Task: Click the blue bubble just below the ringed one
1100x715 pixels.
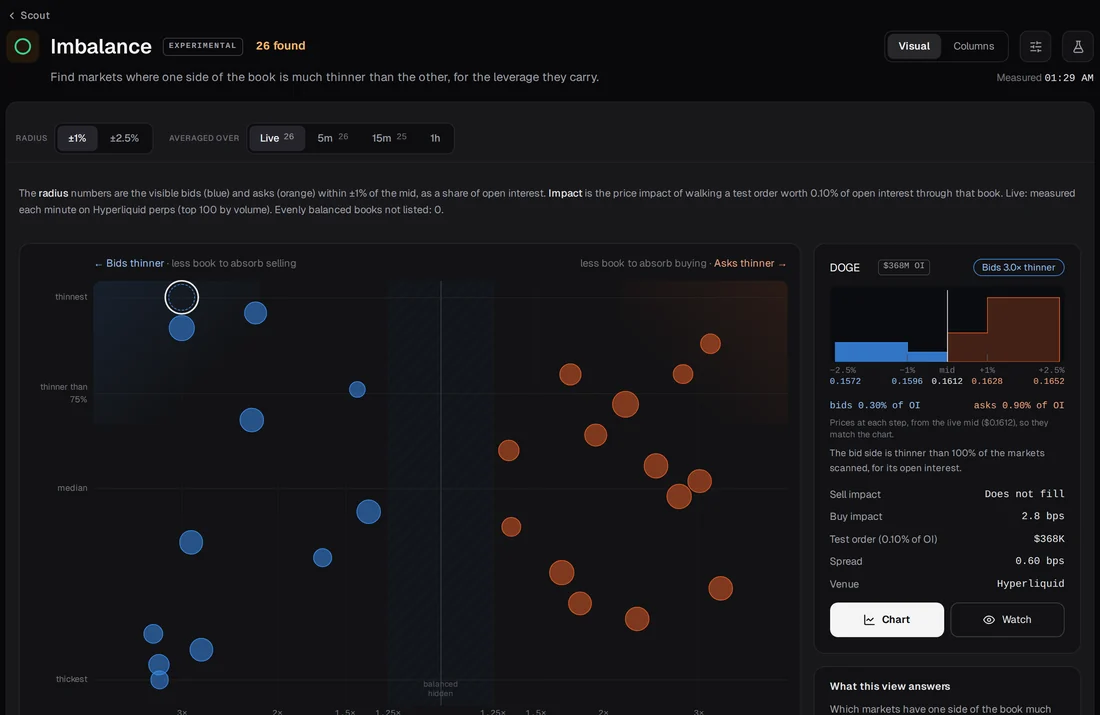Action: [x=182, y=328]
